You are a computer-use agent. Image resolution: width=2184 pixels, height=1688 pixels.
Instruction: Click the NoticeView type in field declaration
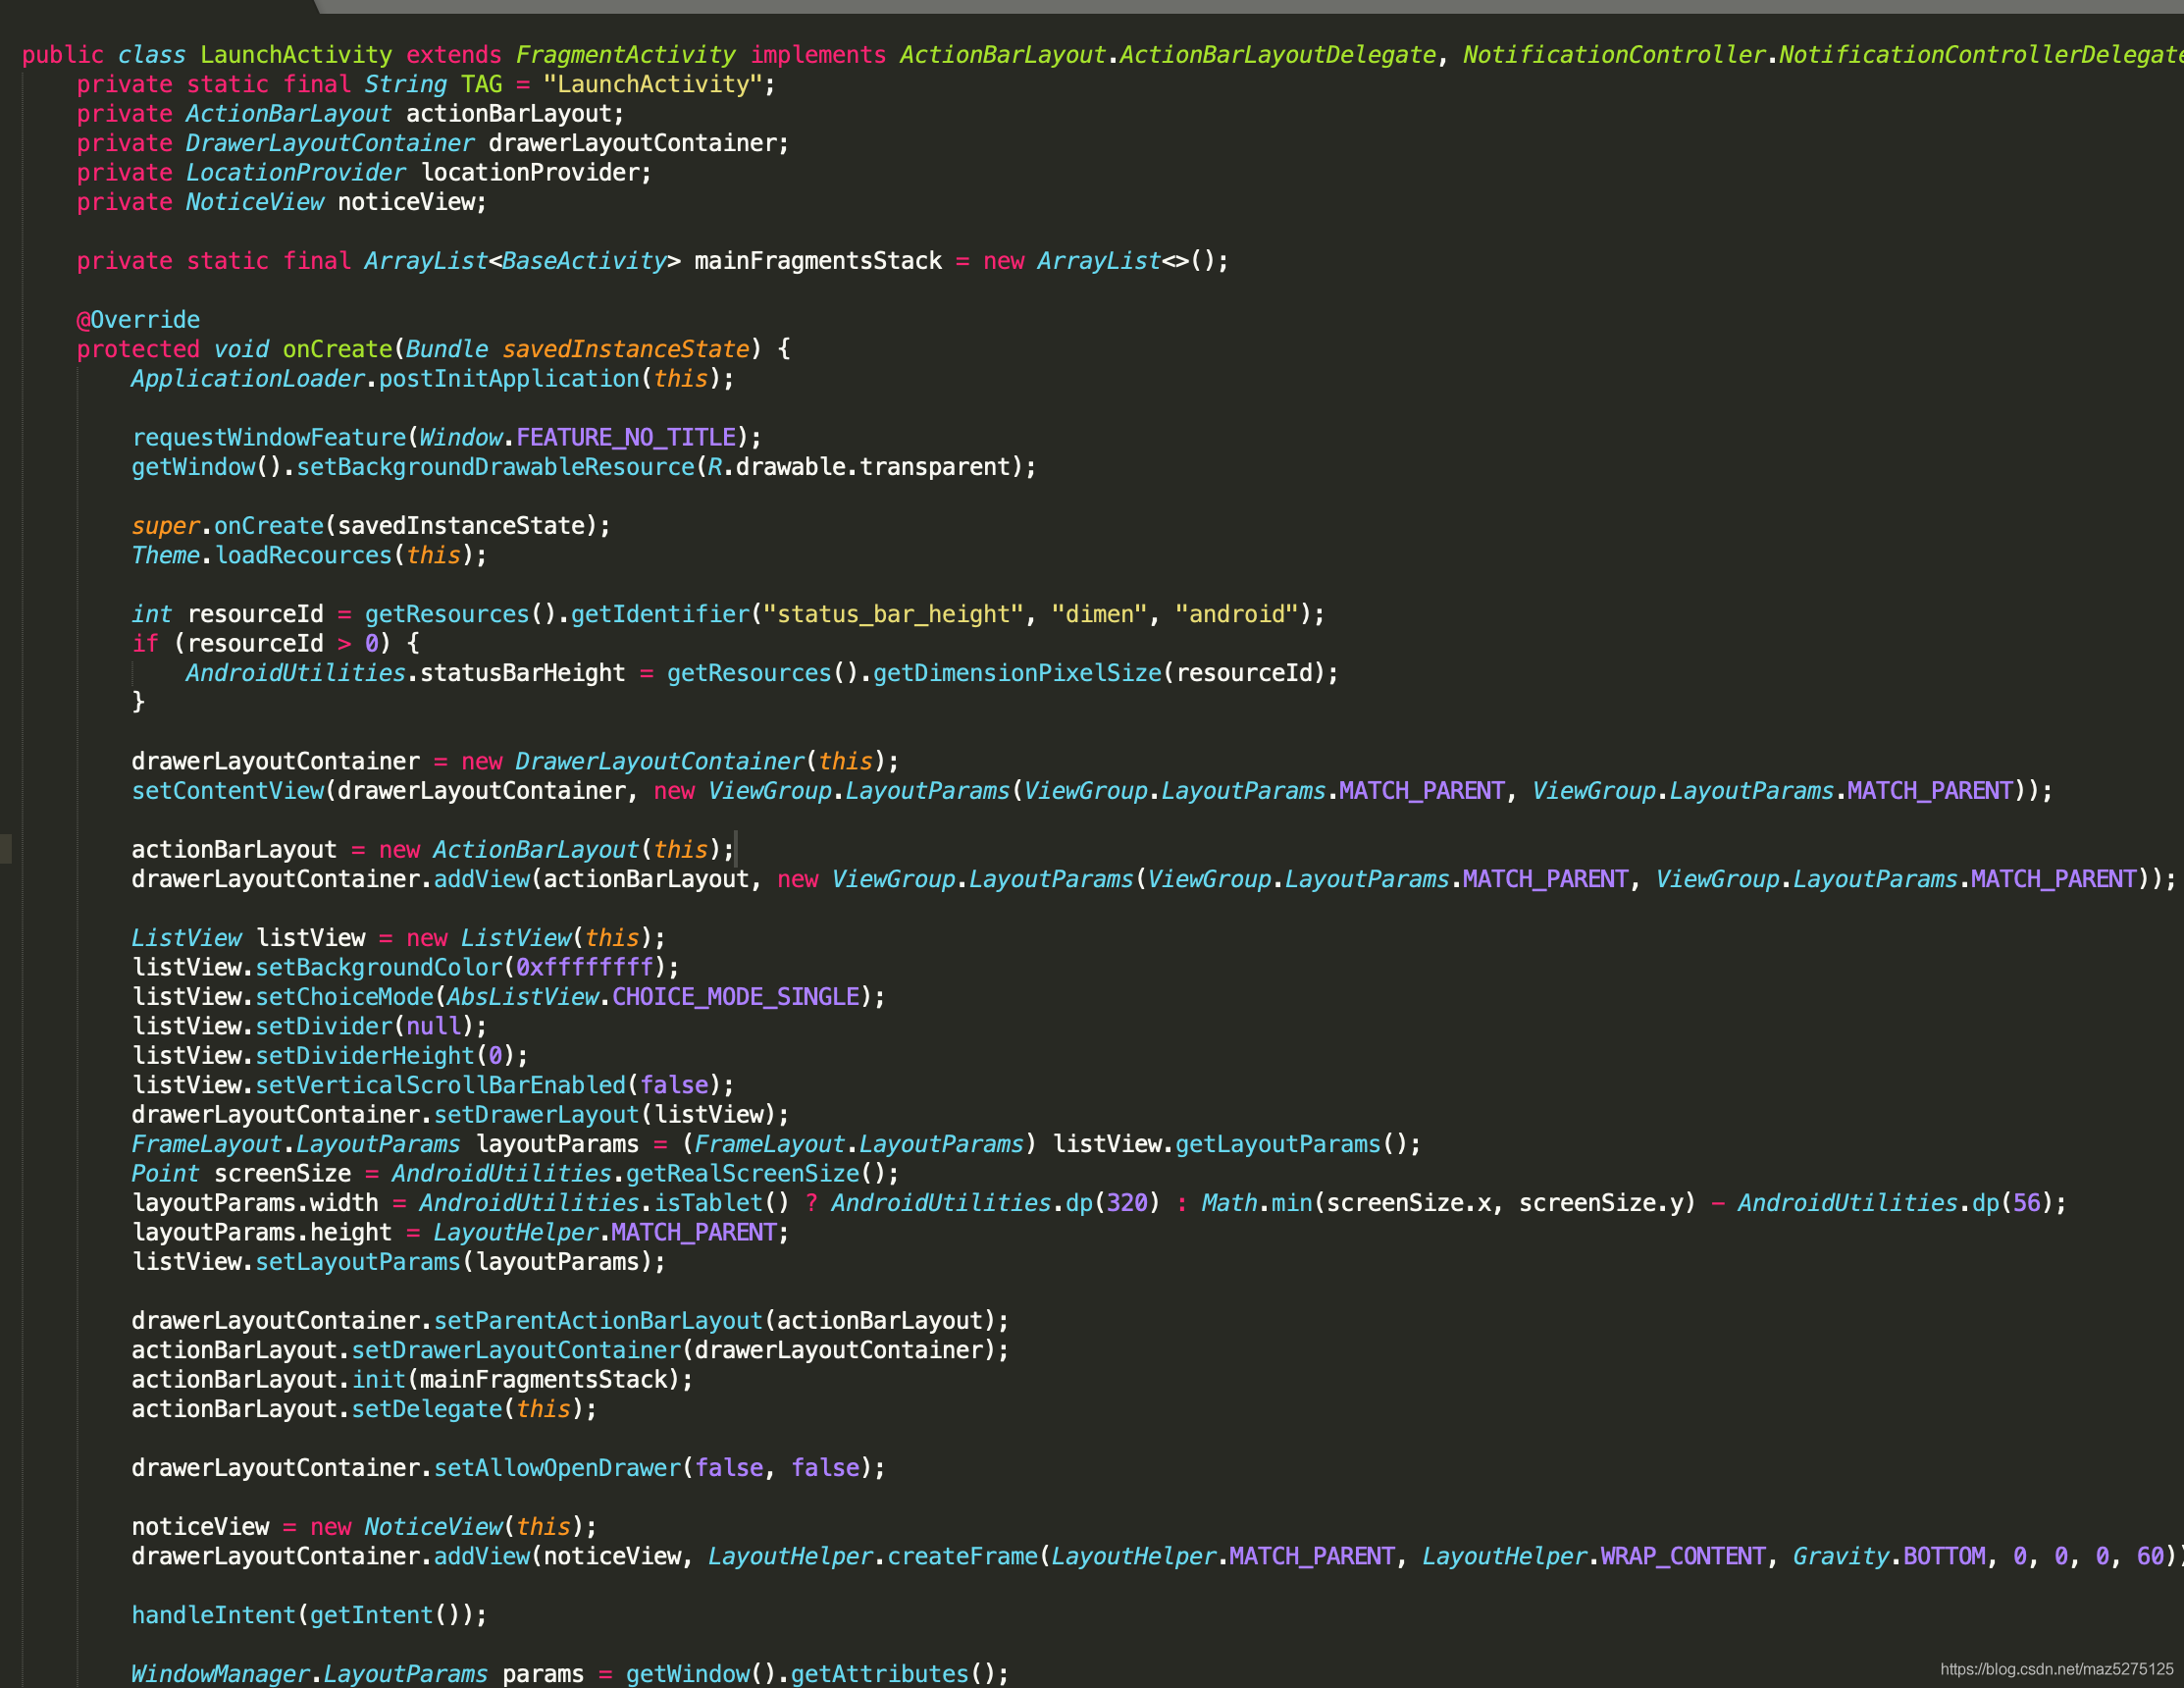pyautogui.click(x=255, y=202)
